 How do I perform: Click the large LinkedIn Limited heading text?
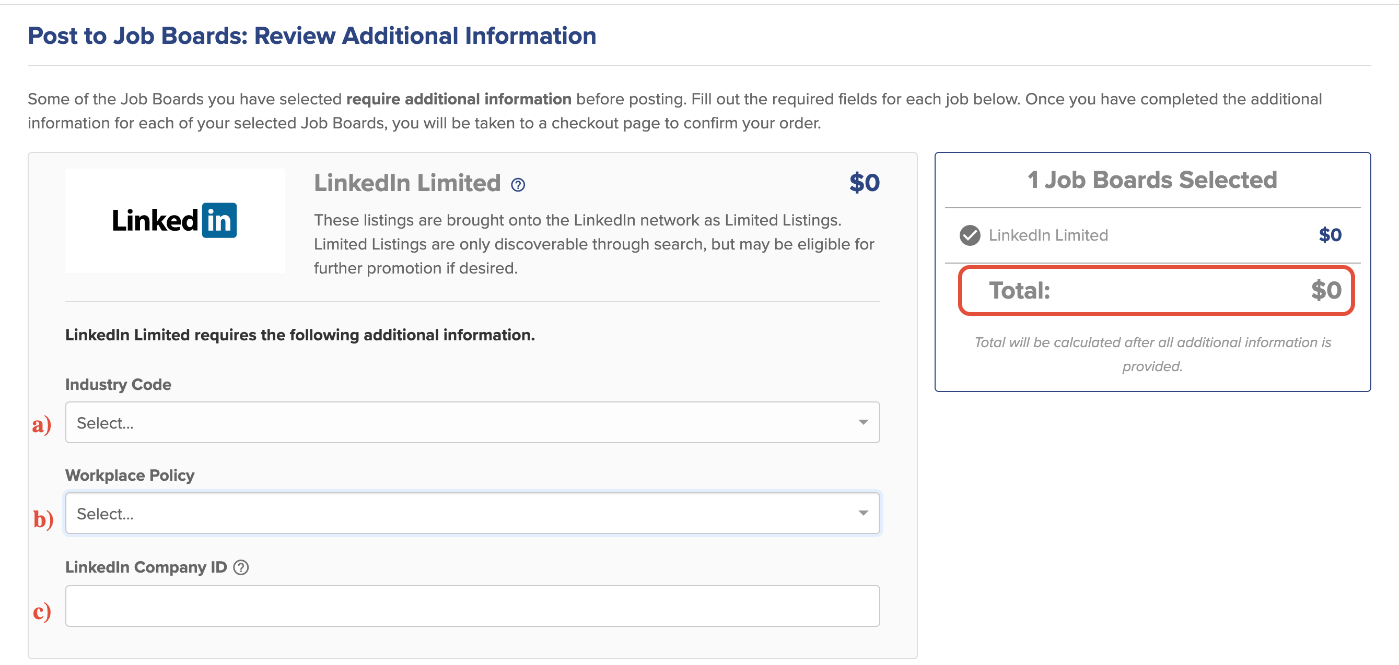click(407, 183)
